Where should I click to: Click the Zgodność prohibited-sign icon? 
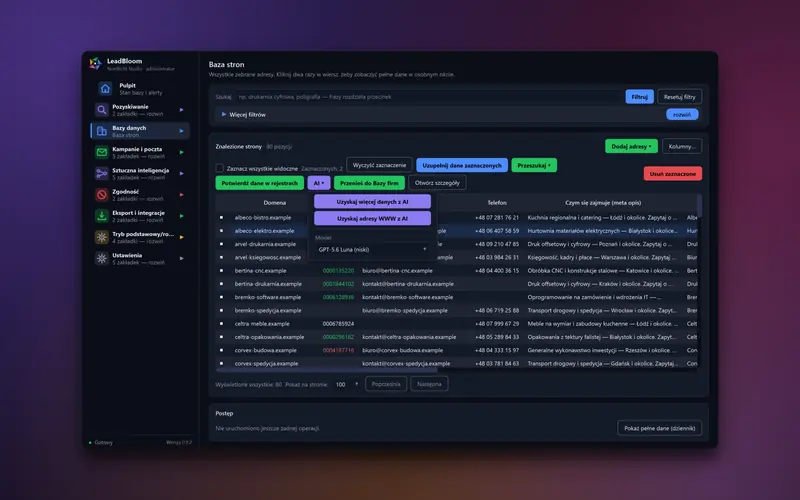coord(102,194)
